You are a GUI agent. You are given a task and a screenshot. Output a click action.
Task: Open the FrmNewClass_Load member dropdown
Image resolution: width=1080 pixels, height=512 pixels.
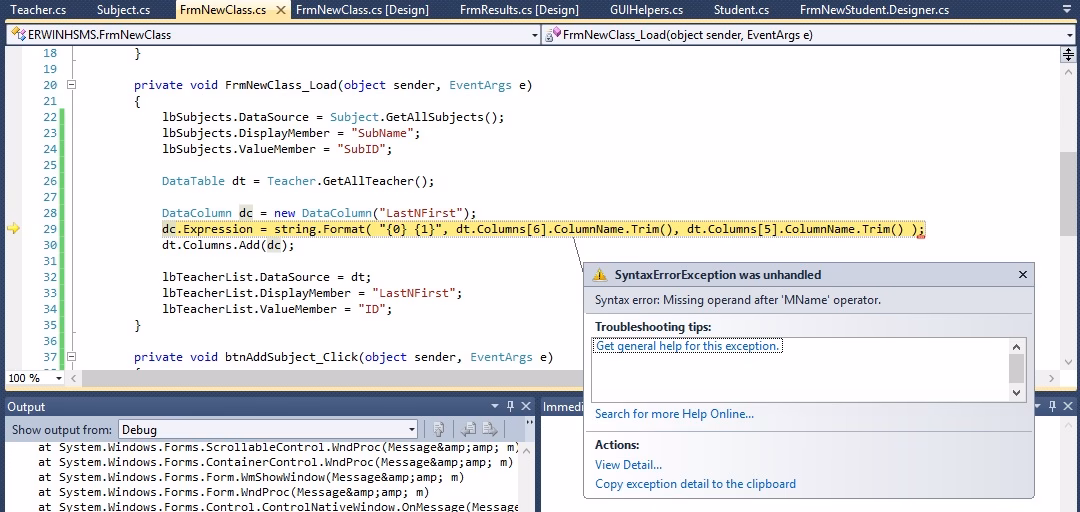tap(1068, 34)
